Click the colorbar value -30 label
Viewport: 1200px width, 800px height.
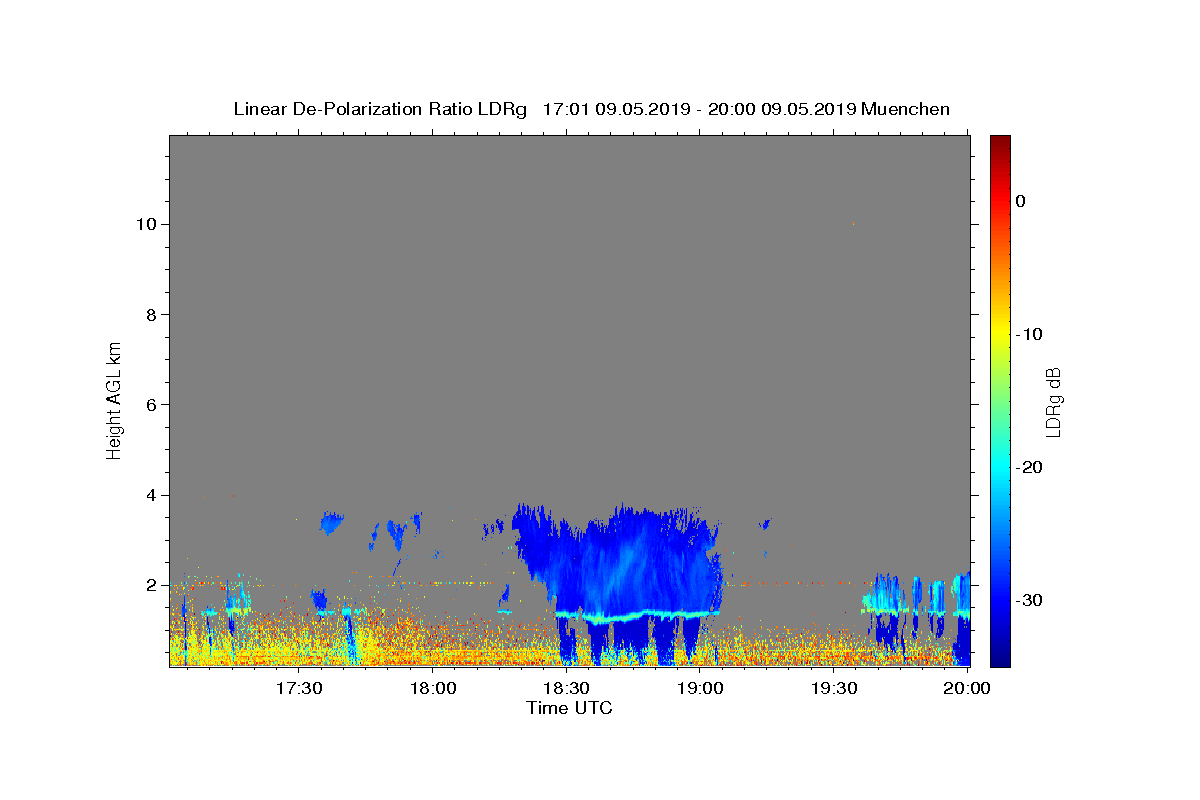pos(1030,600)
